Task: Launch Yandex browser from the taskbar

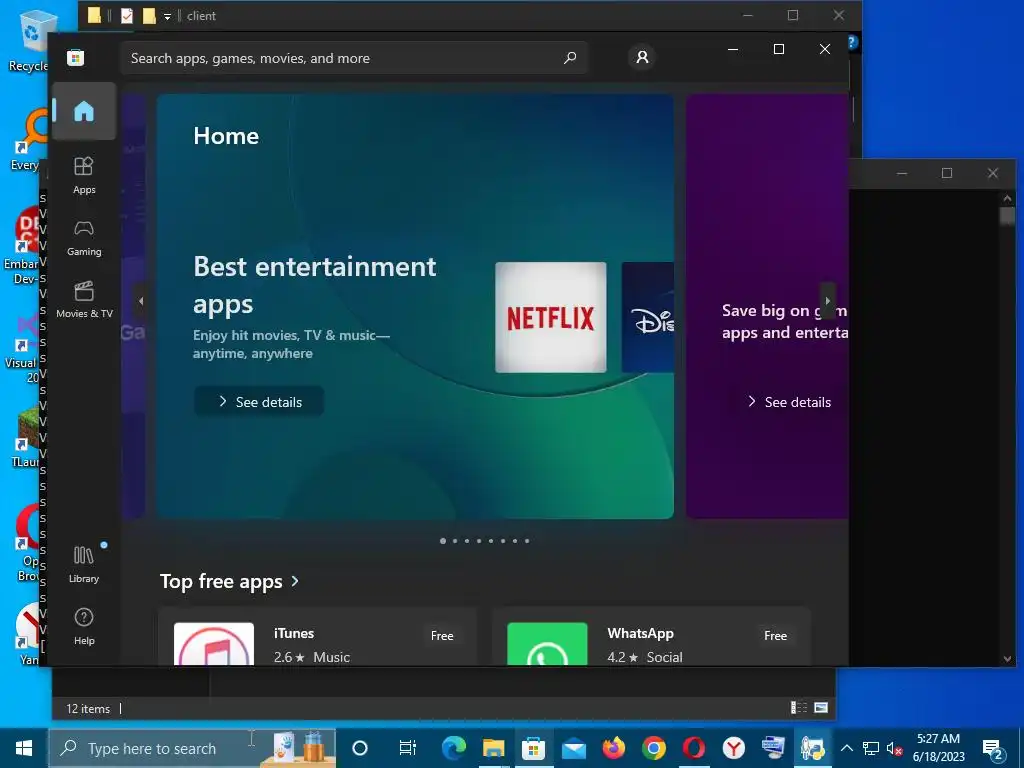Action: click(734, 748)
